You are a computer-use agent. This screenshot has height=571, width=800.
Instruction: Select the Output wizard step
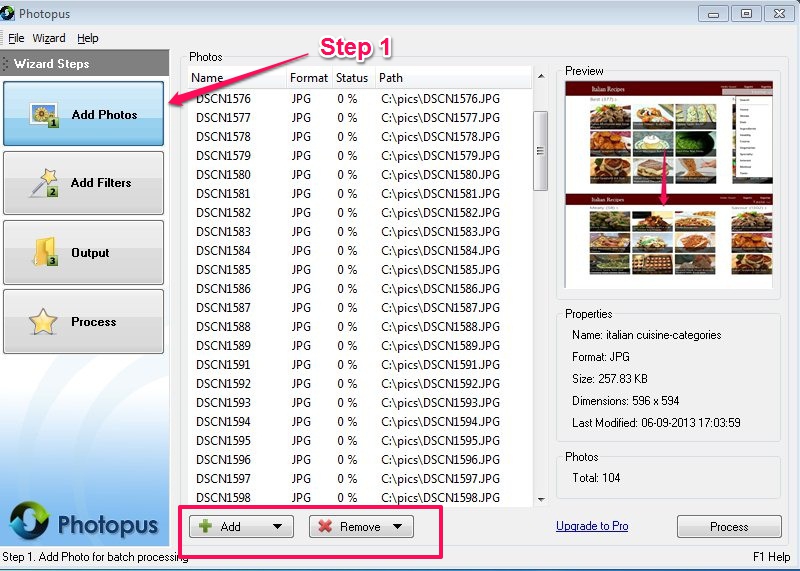pyautogui.click(x=84, y=252)
